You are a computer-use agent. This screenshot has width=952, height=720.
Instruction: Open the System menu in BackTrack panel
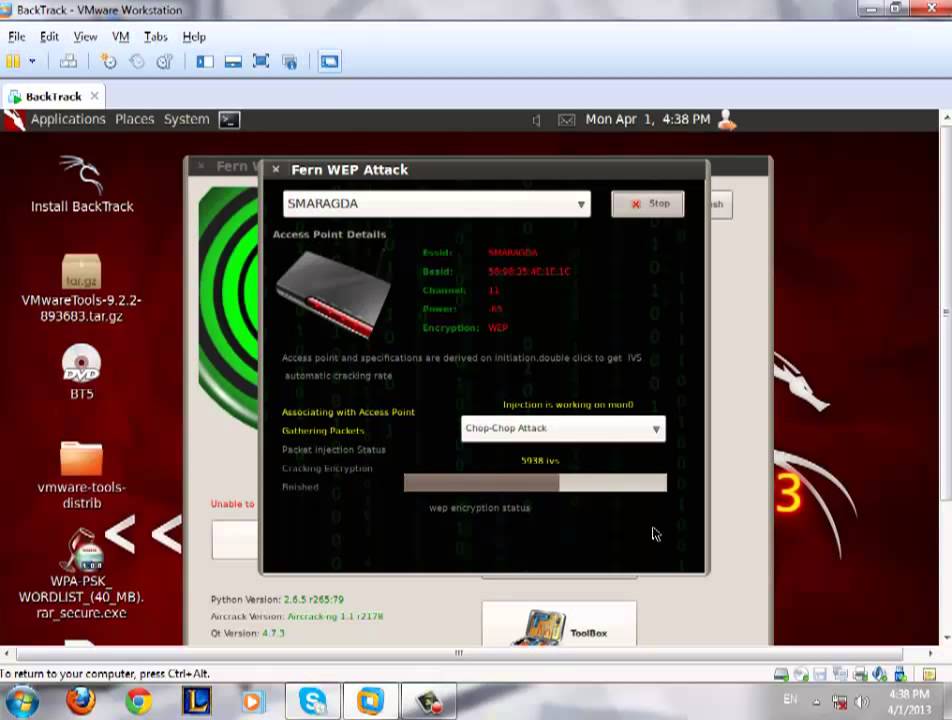coord(186,120)
